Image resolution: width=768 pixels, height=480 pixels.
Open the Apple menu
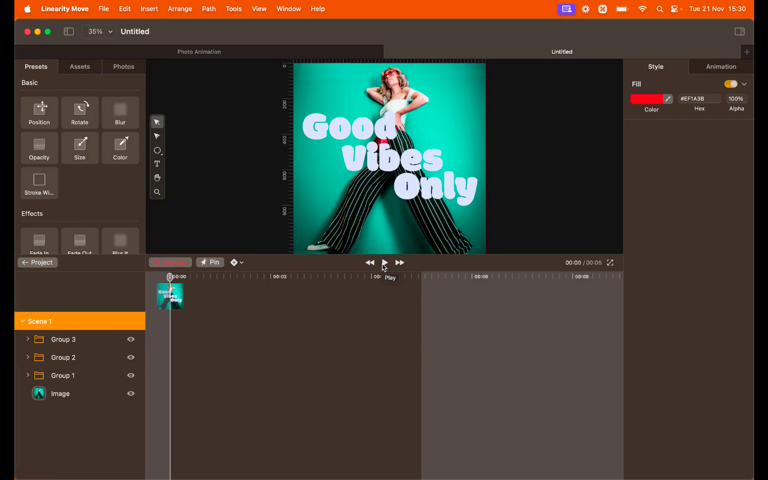pyautogui.click(x=27, y=9)
